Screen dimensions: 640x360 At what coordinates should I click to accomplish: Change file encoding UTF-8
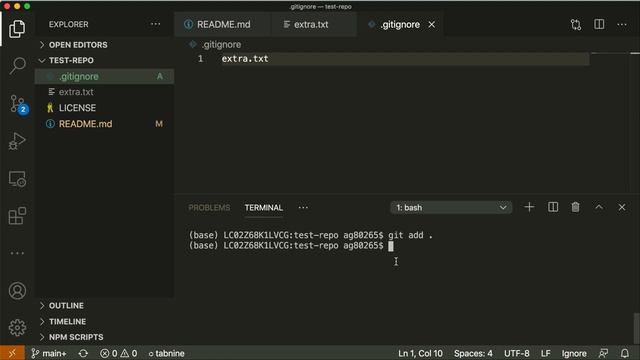pos(516,353)
